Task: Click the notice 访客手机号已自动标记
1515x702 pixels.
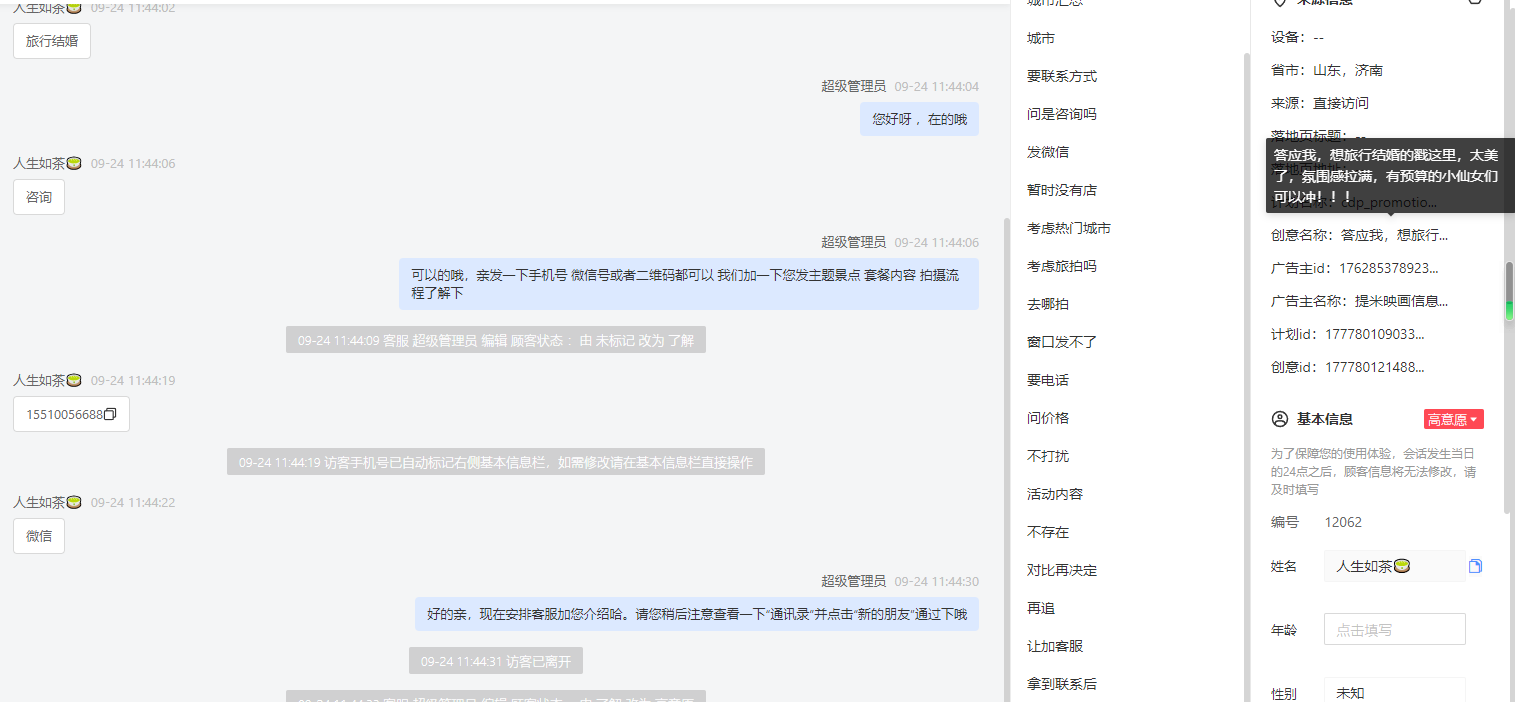Action: click(x=496, y=462)
